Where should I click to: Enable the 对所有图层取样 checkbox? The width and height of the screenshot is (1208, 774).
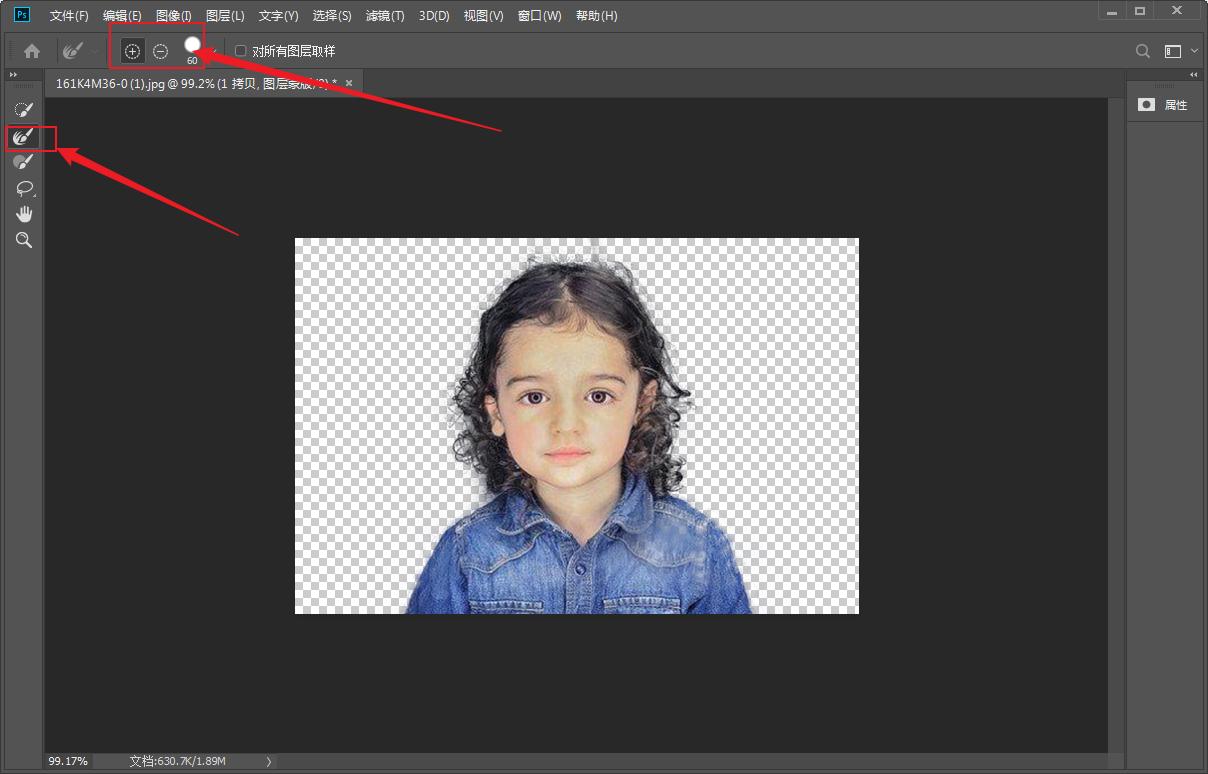coord(241,51)
